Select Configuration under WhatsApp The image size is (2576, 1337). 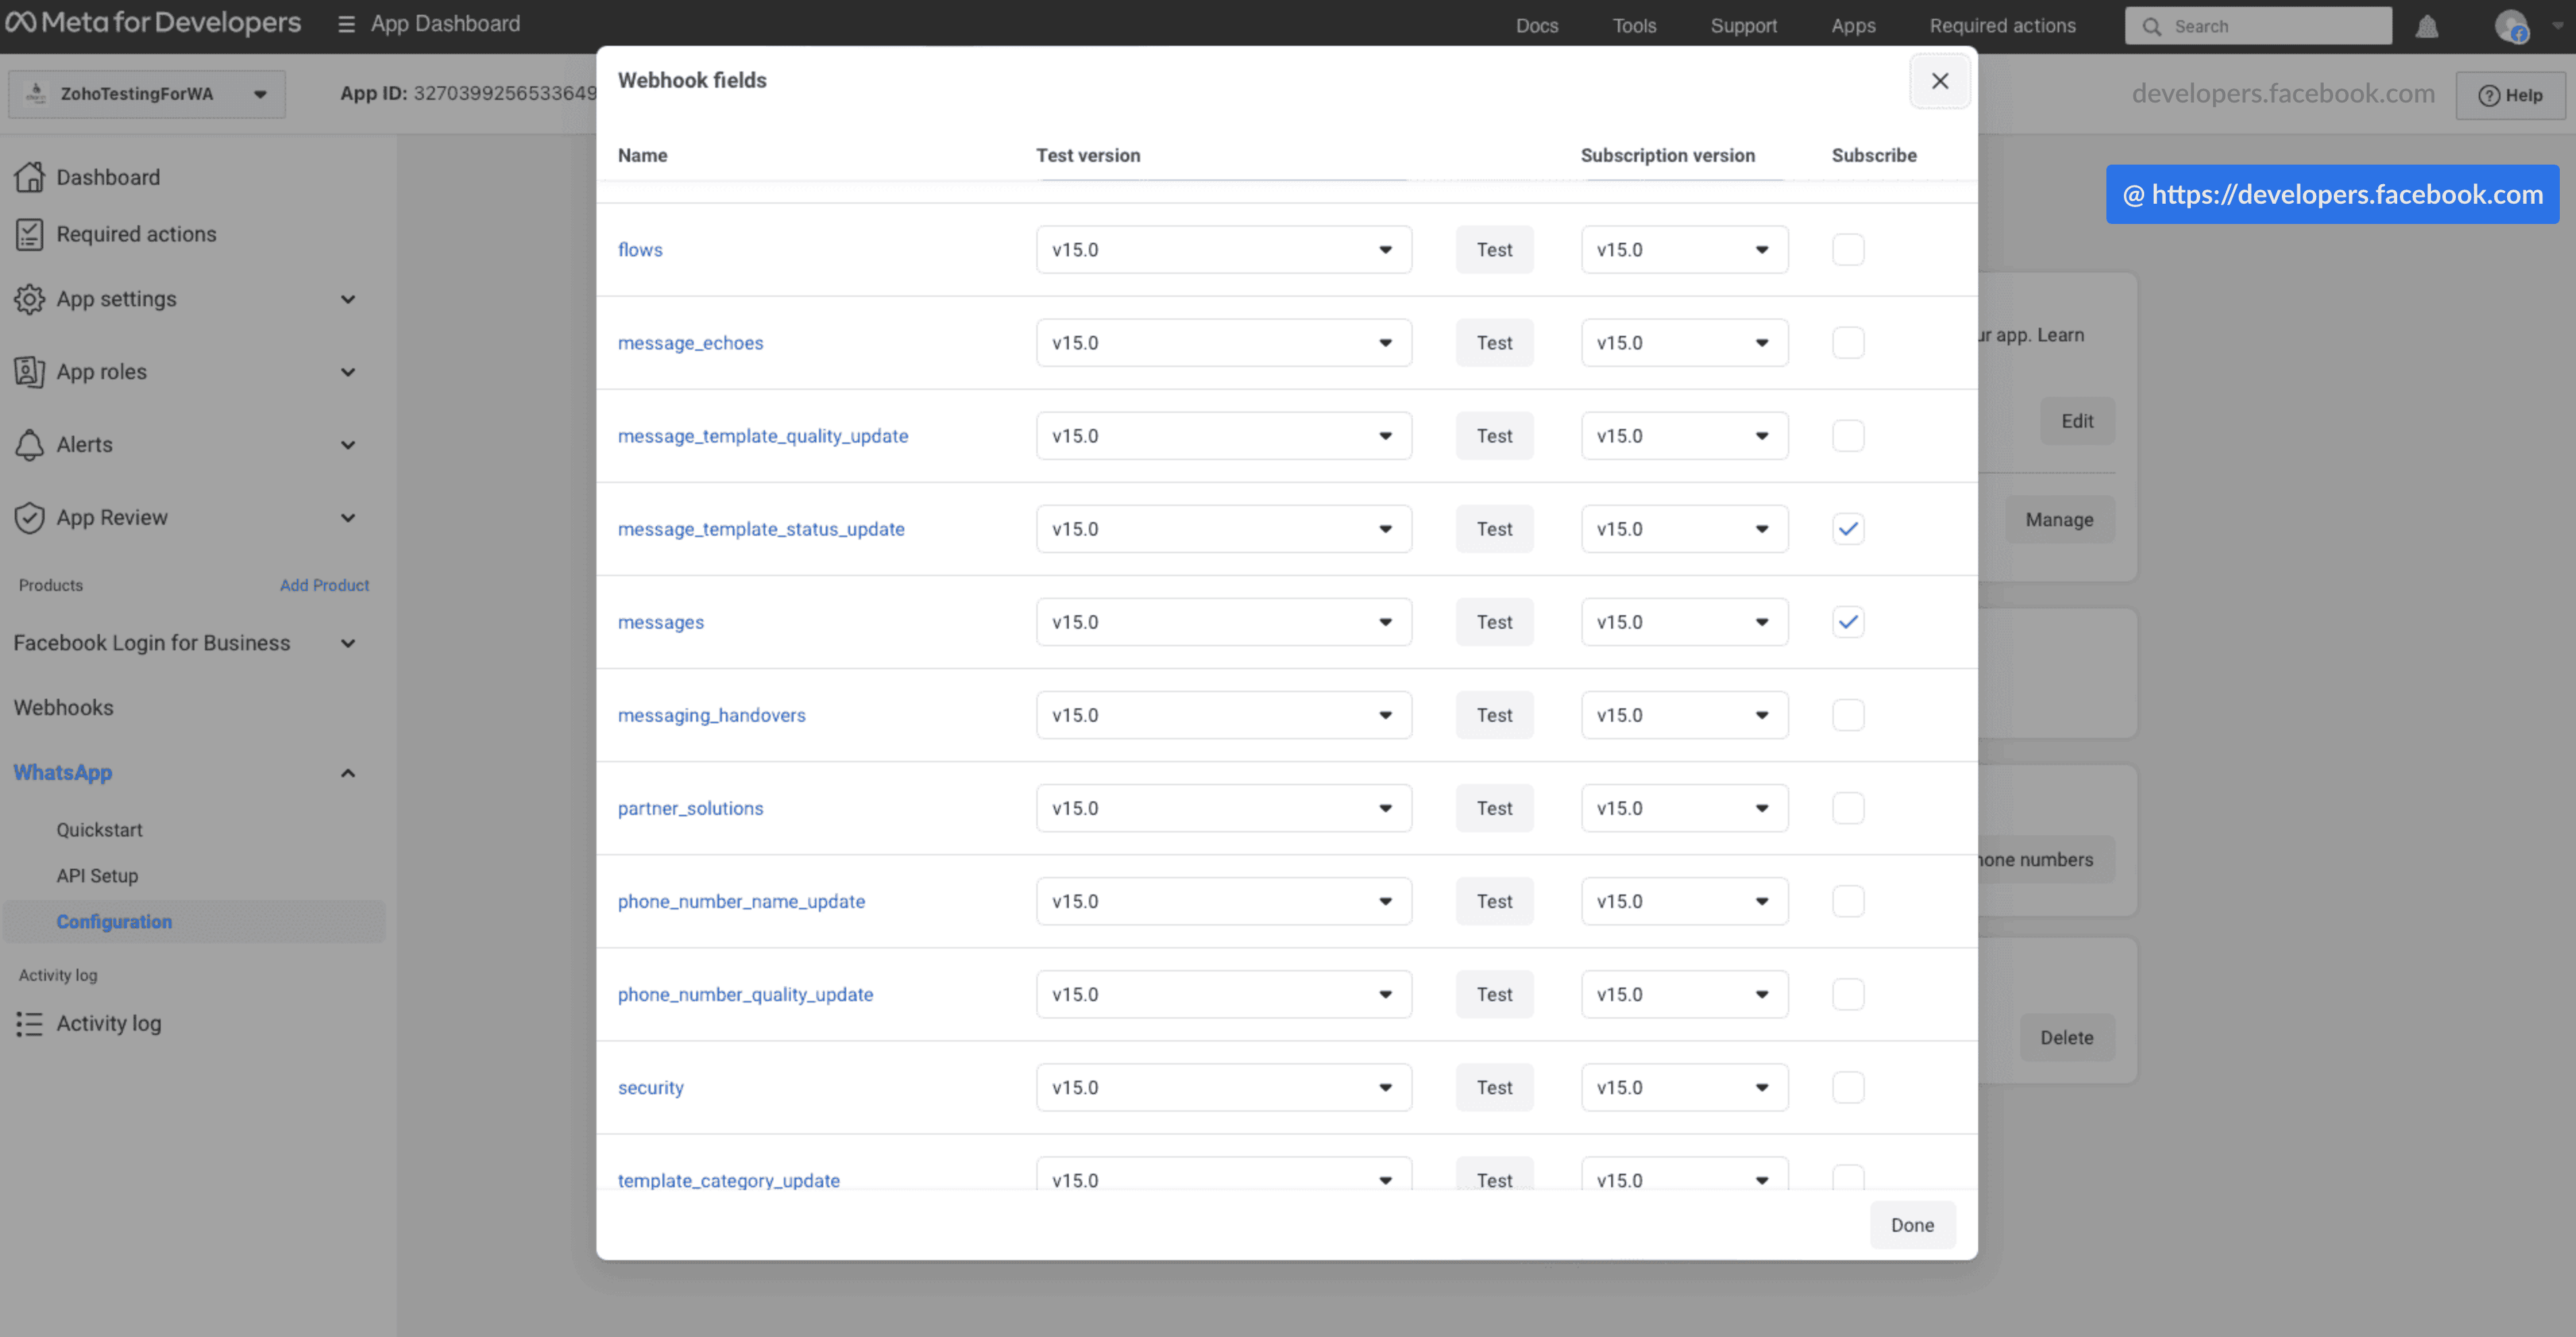(x=113, y=921)
